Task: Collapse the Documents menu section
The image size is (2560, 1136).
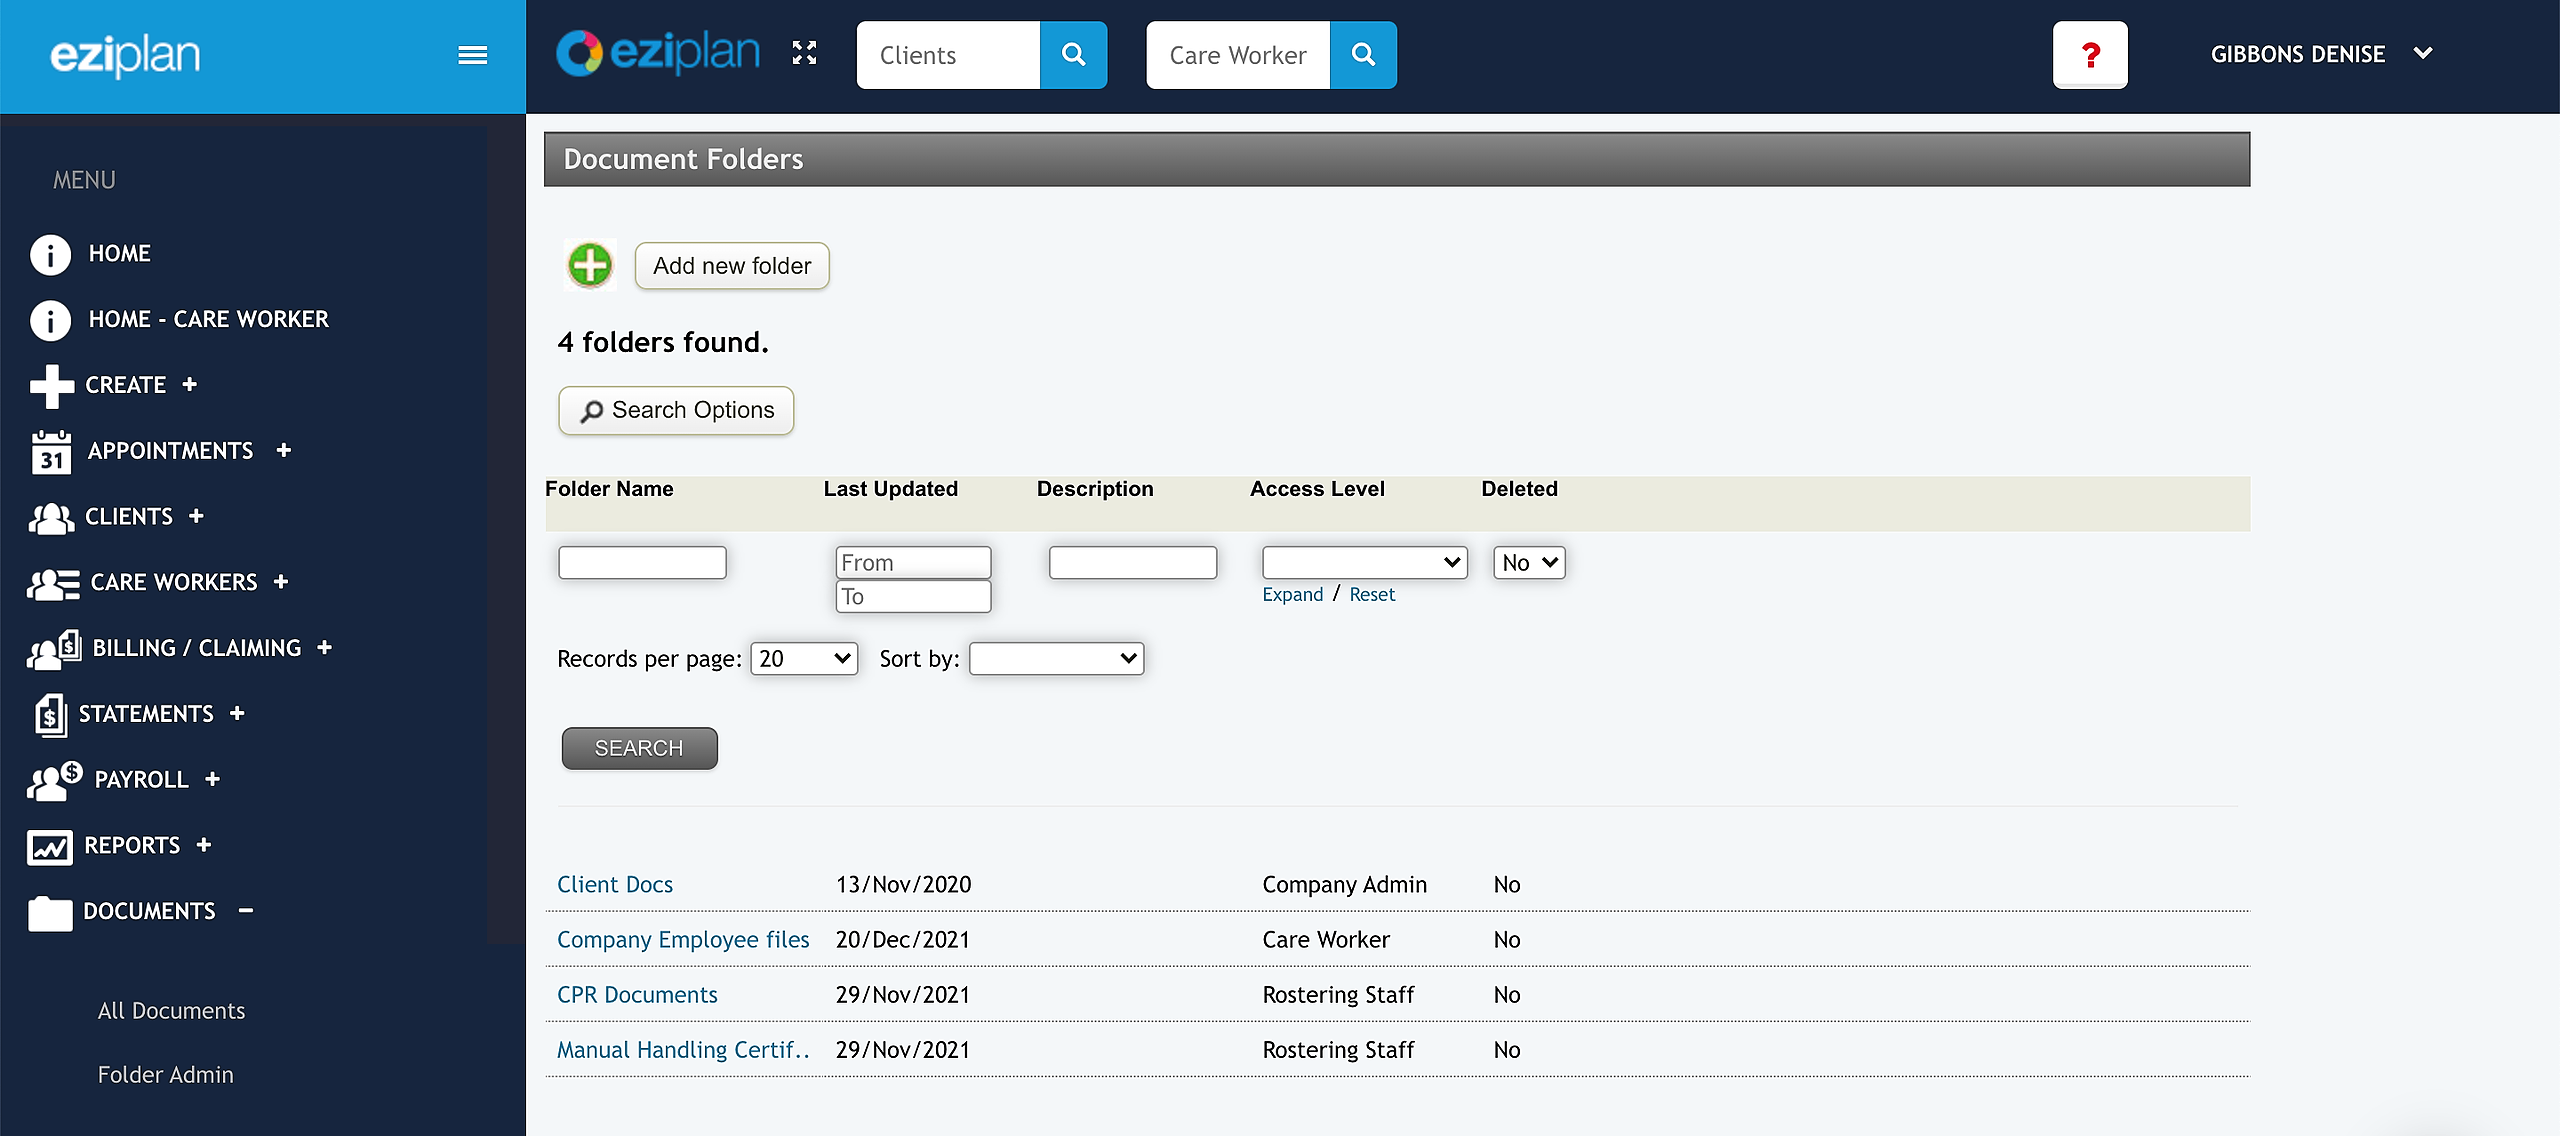Action: pos(246,911)
